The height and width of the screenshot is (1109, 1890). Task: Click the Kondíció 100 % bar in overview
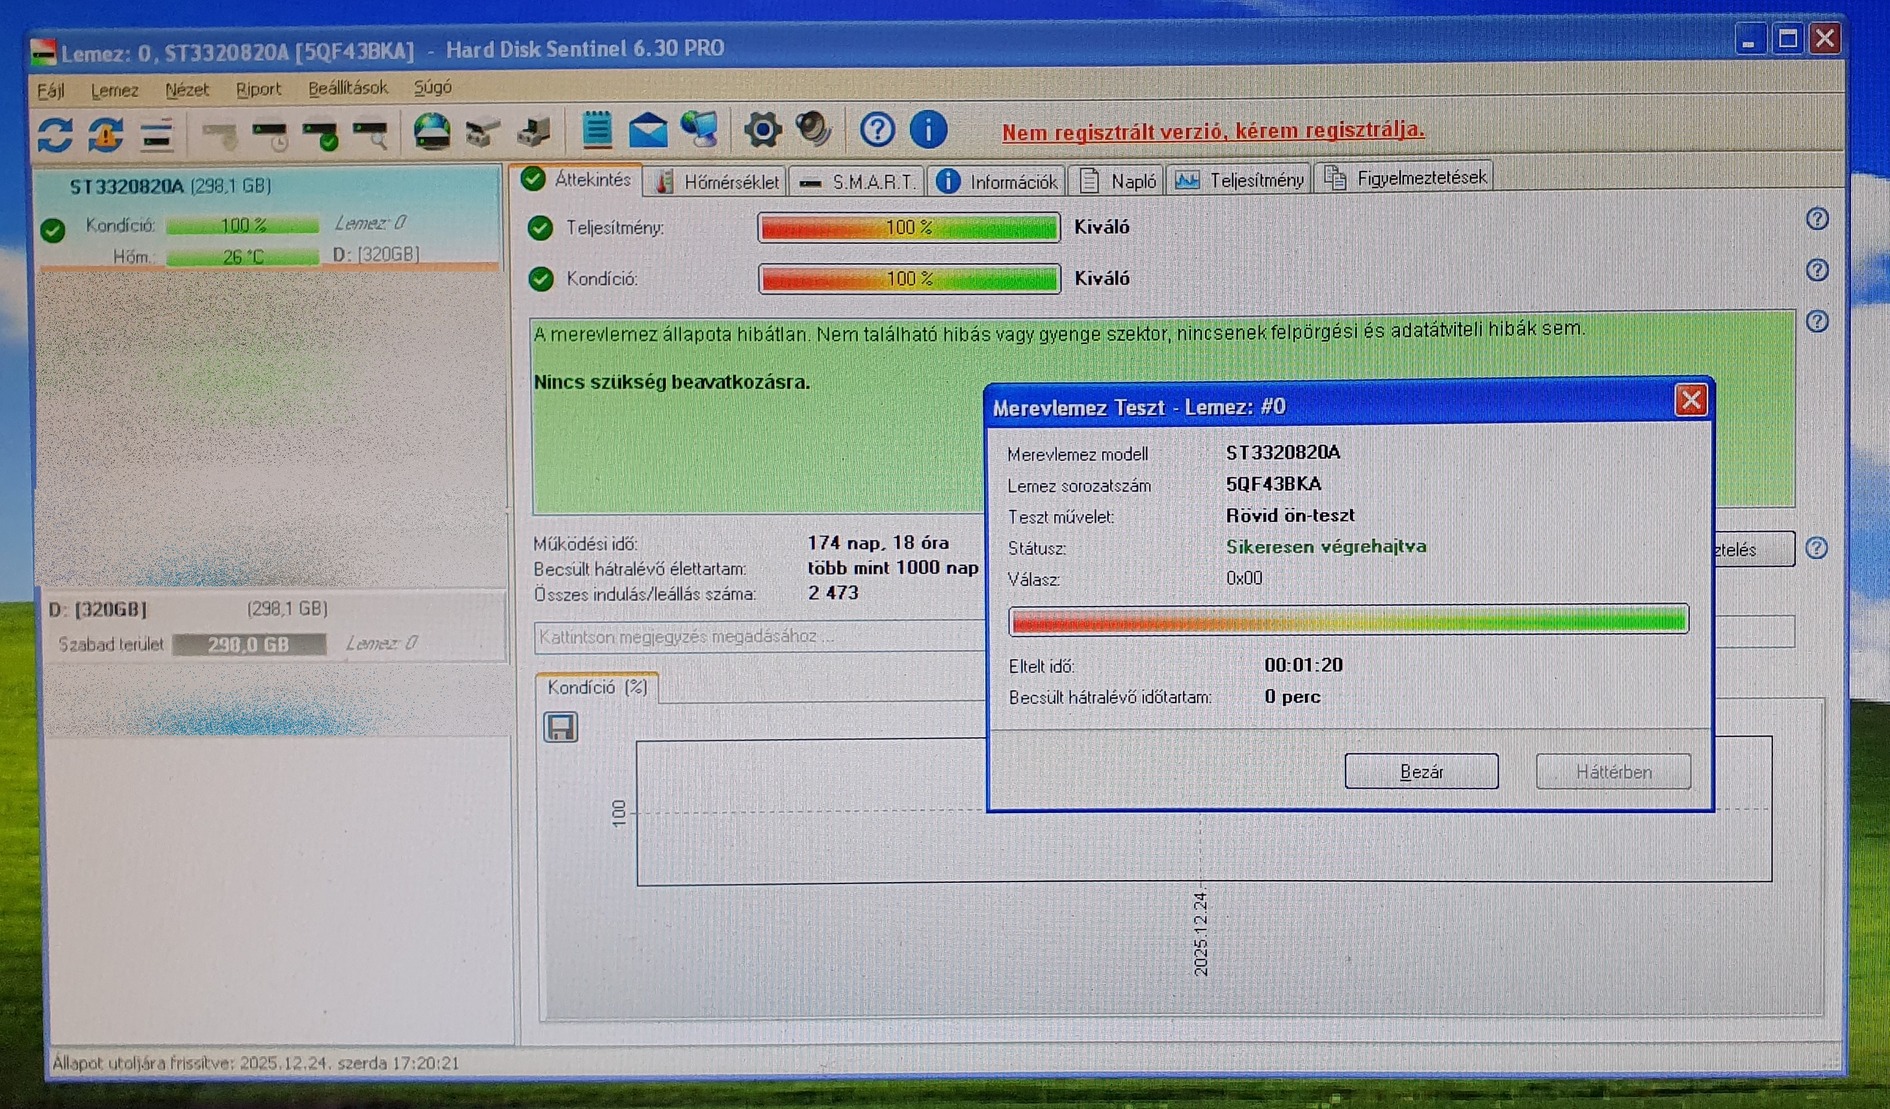909,278
